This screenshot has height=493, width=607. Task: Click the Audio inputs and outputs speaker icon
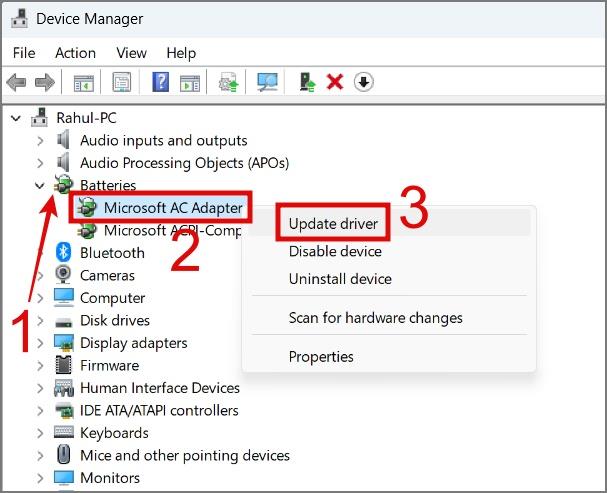coord(63,140)
